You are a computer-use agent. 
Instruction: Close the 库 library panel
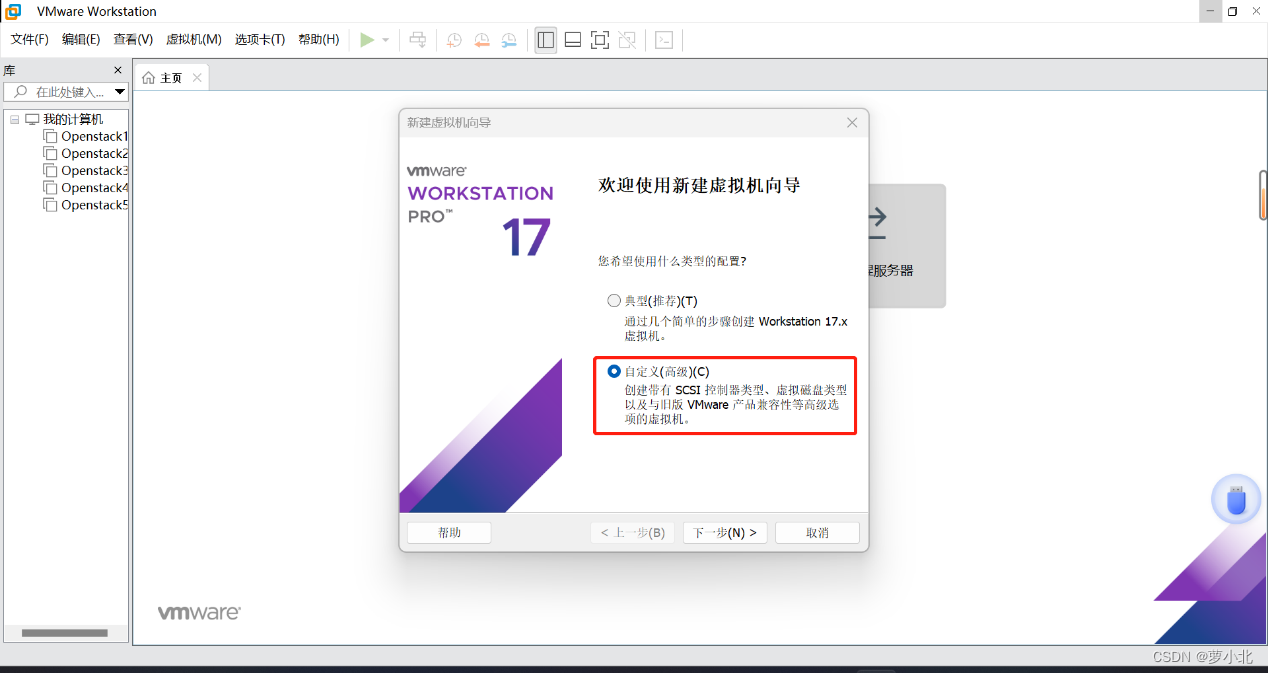point(118,70)
